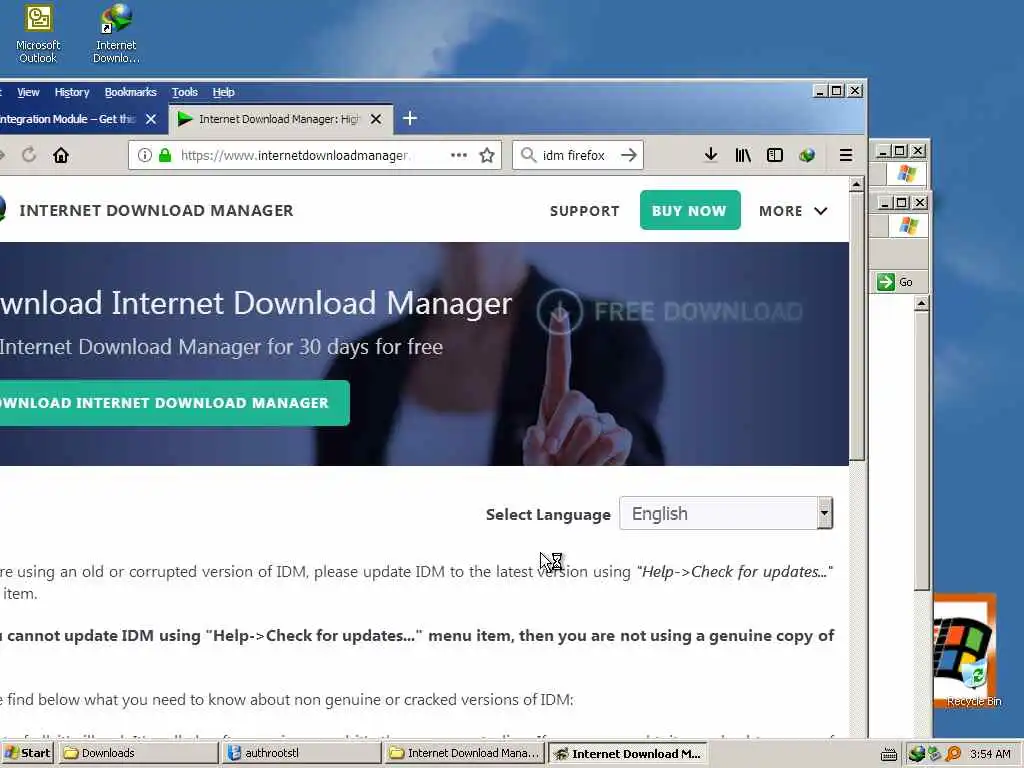Close the Integration Module tab
This screenshot has height=768, width=1024.
151,119
